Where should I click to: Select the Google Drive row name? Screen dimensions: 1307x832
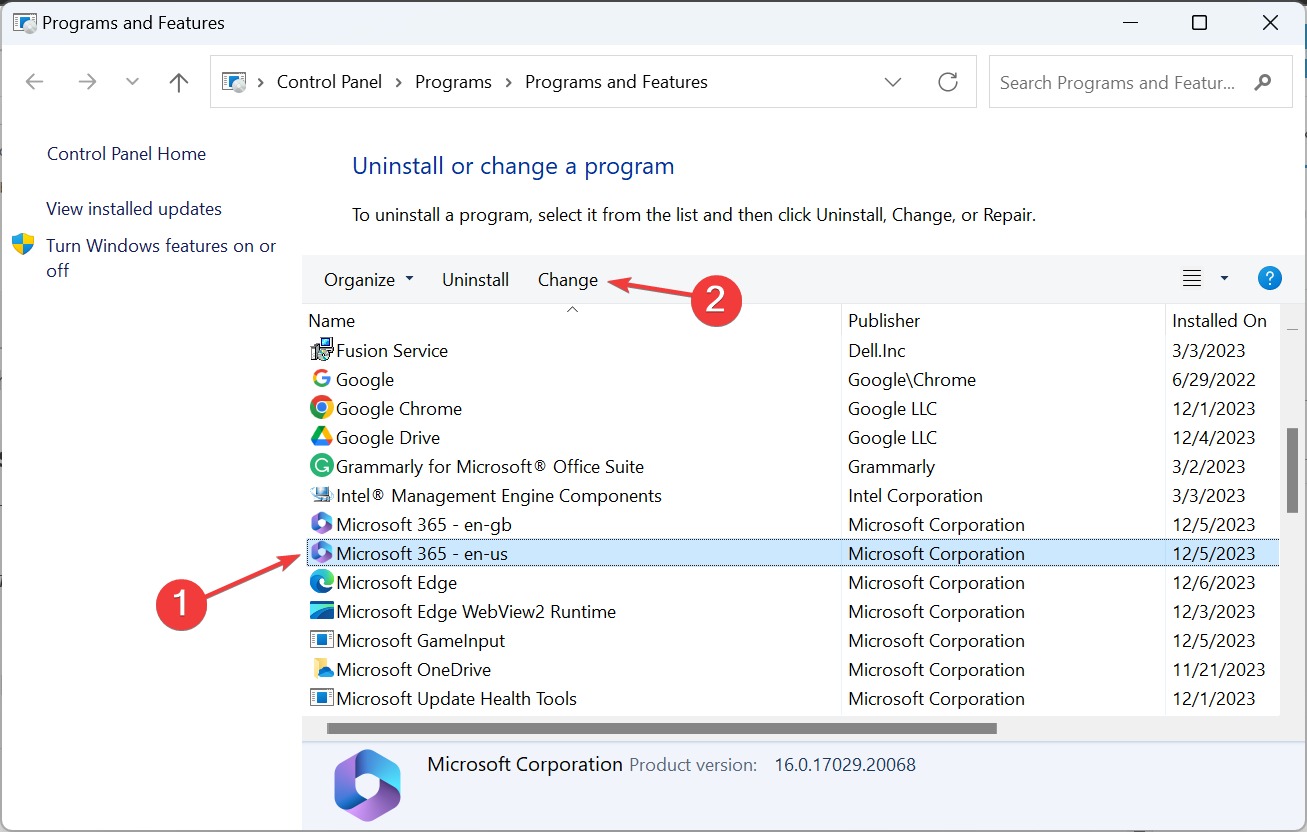(388, 437)
